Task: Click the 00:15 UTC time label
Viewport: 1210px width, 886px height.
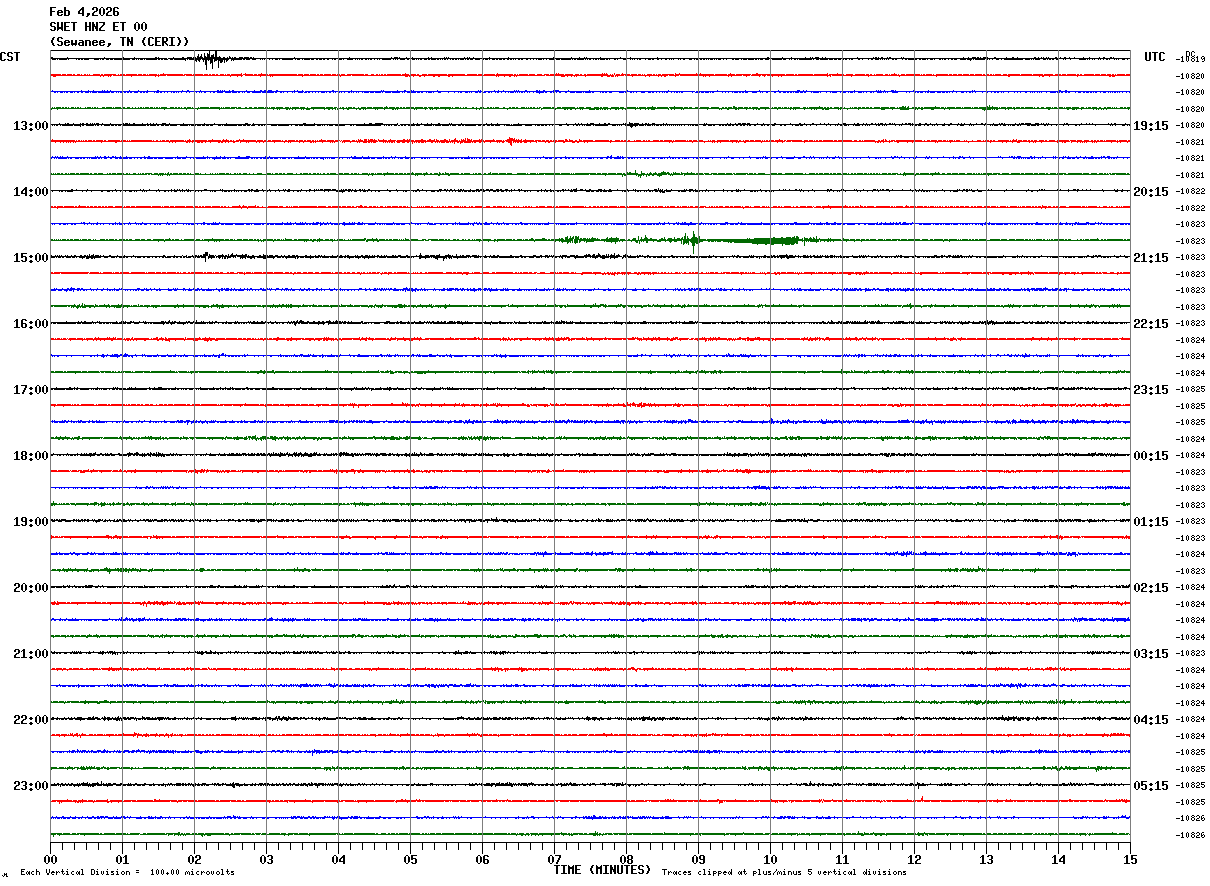Action: 1151,456
